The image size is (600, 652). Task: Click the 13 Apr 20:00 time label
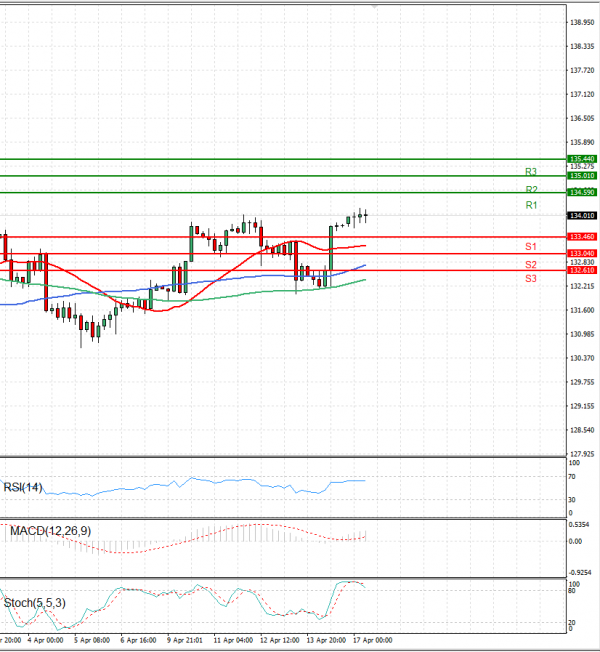tap(326, 640)
